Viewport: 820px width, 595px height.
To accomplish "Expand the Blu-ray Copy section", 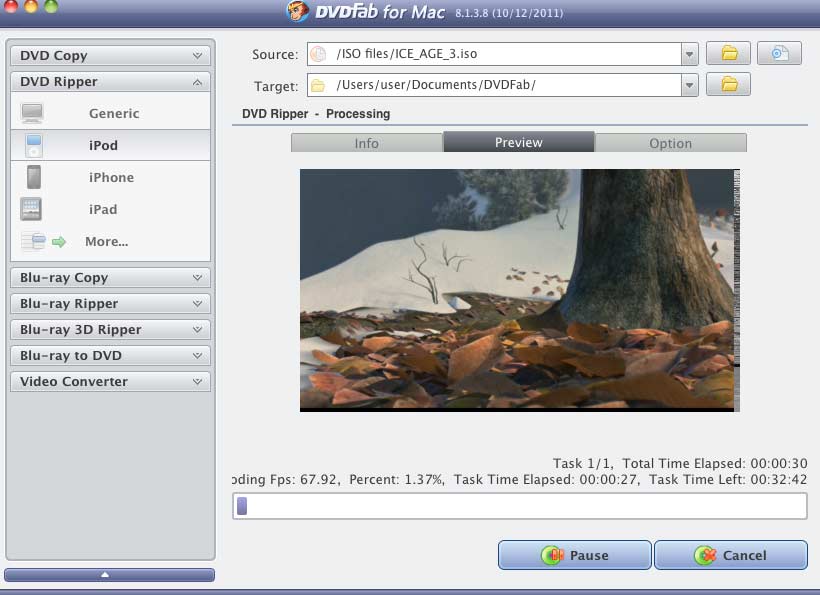I will [x=110, y=278].
